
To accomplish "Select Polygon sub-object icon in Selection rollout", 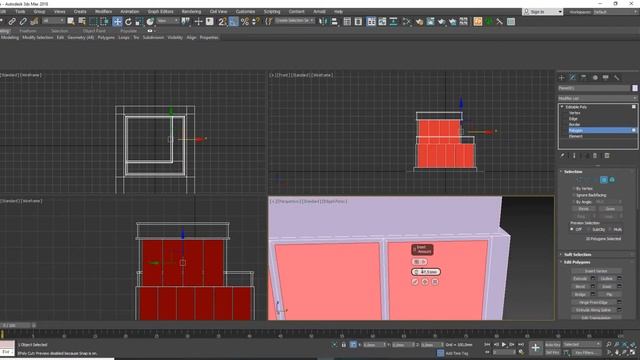I will [x=604, y=180].
